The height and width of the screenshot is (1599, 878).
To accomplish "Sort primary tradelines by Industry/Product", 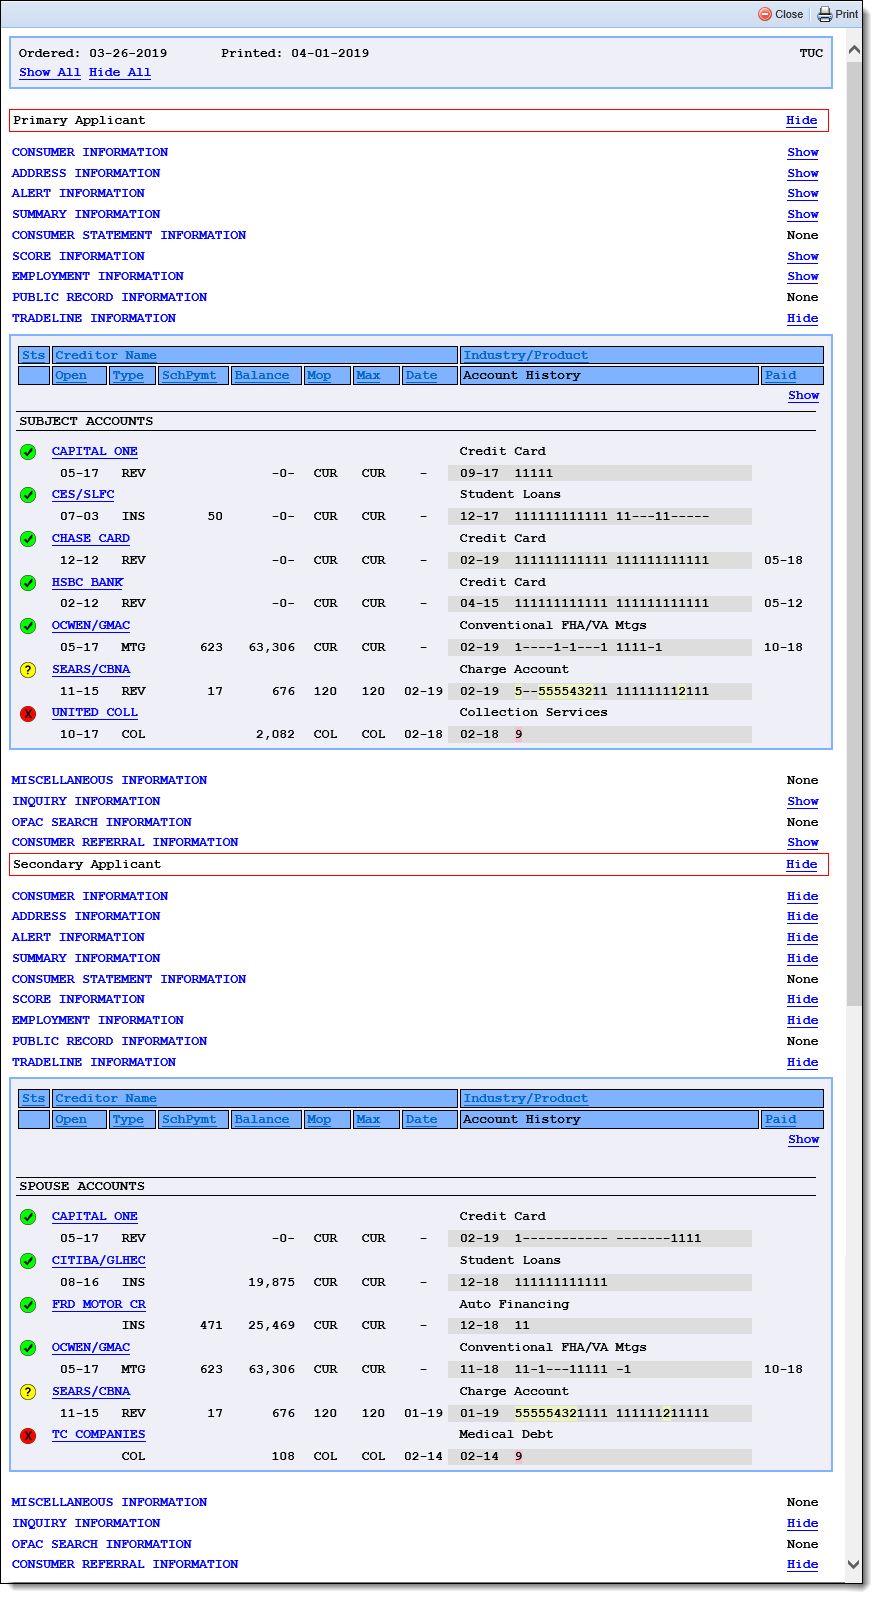I will click(x=526, y=355).
